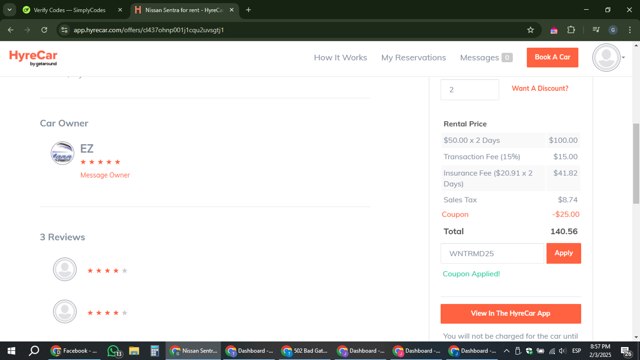Click the EZ owner name
The width and height of the screenshot is (640, 360).
pos(87,149)
